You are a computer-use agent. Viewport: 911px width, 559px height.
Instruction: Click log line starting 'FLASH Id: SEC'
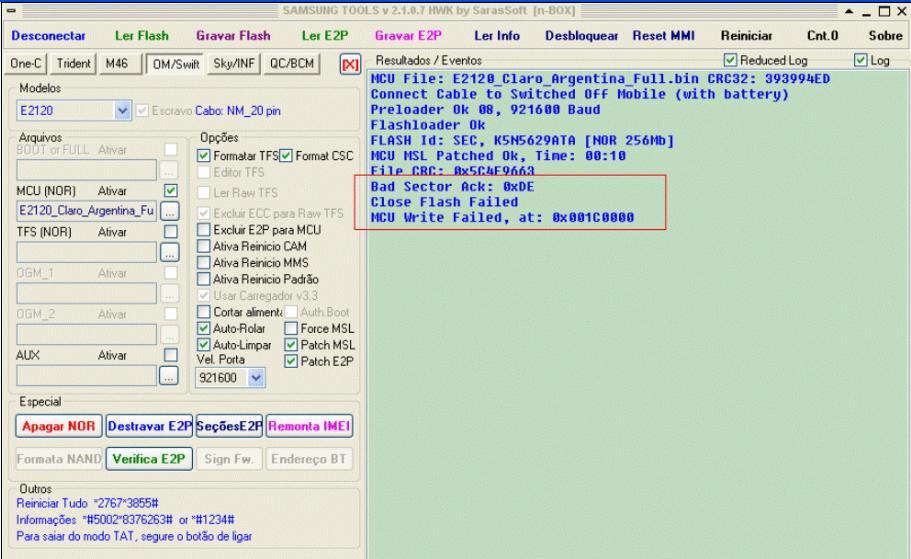[x=522, y=140]
